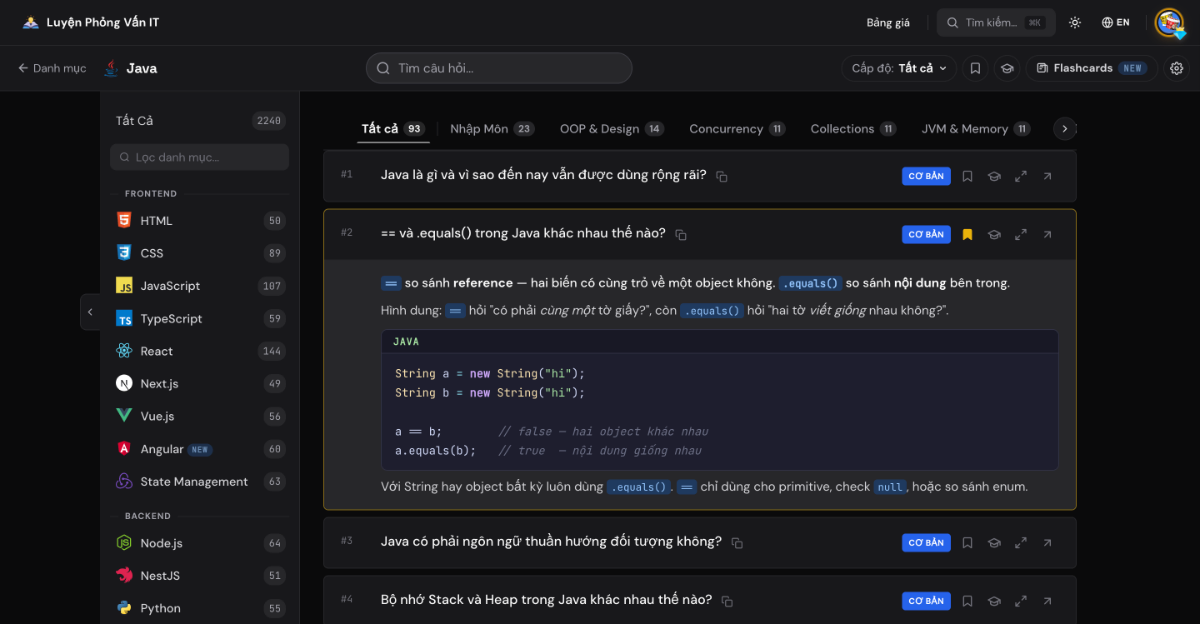The width and height of the screenshot is (1200, 624).
Task: Mark question #1 as learned
Action: [994, 177]
